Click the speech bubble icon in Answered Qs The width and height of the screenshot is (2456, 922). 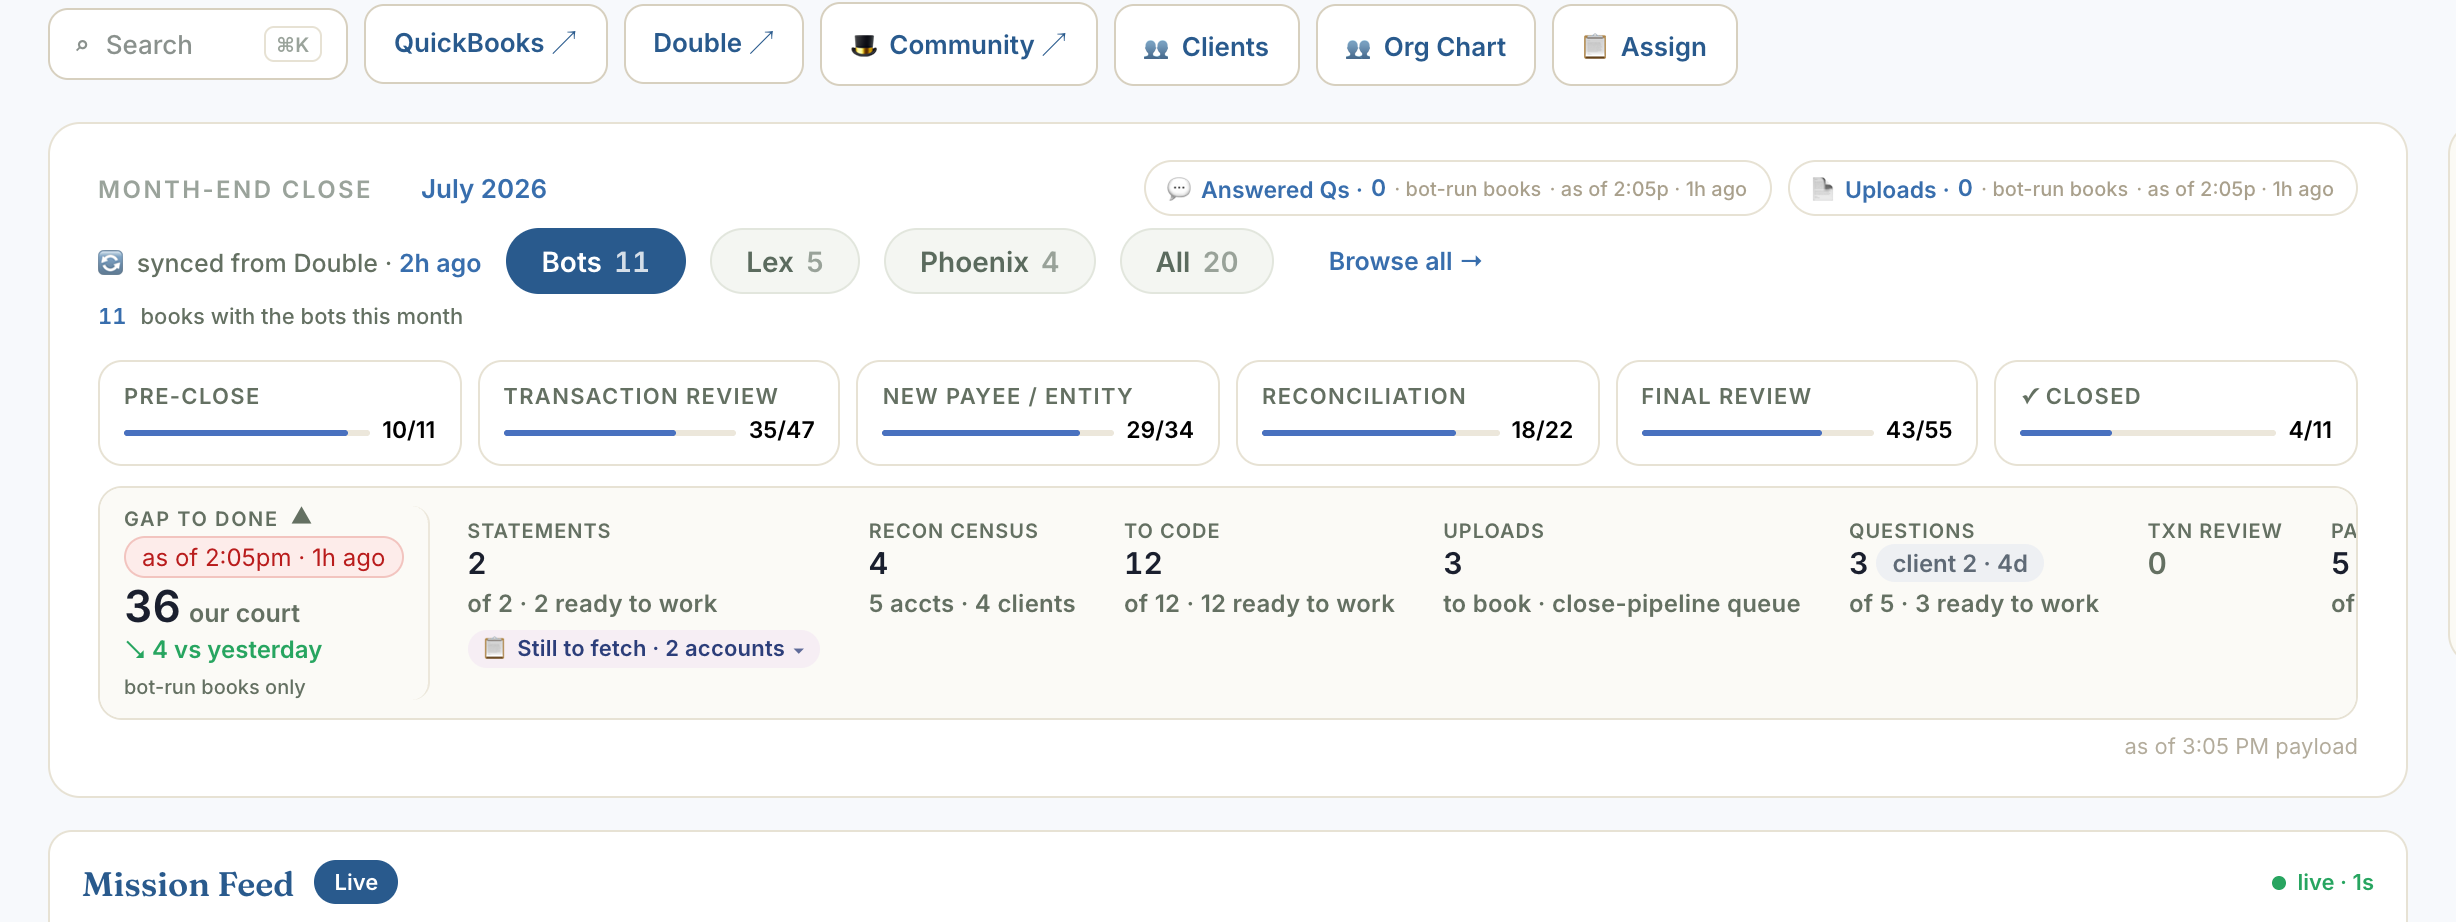coord(1179,188)
